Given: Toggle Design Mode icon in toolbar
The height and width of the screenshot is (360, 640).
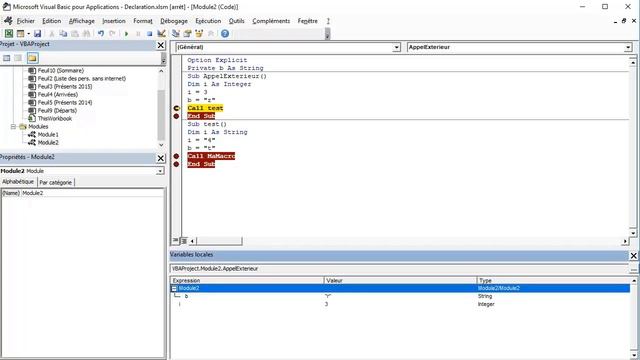Looking at the screenshot, I should pyautogui.click(x=161, y=33).
